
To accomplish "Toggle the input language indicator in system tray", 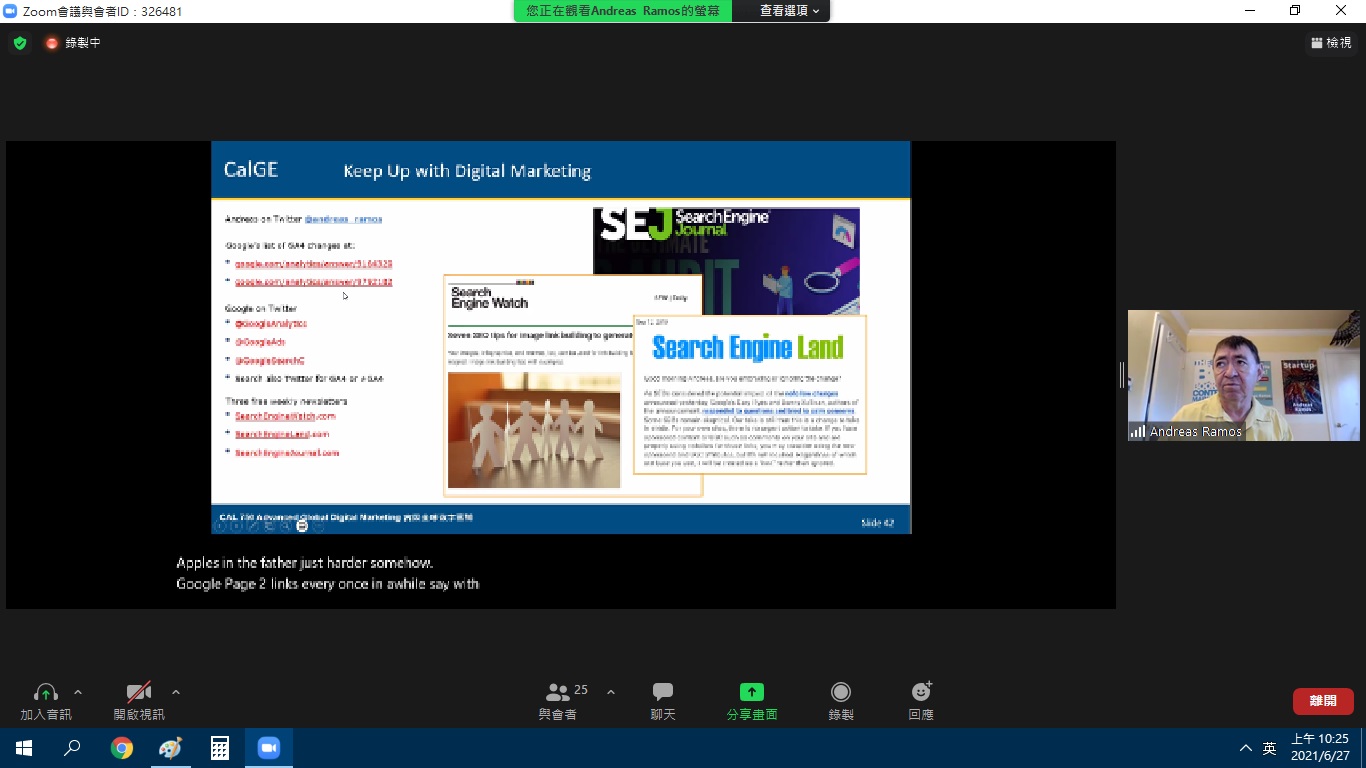I will pos(1269,748).
